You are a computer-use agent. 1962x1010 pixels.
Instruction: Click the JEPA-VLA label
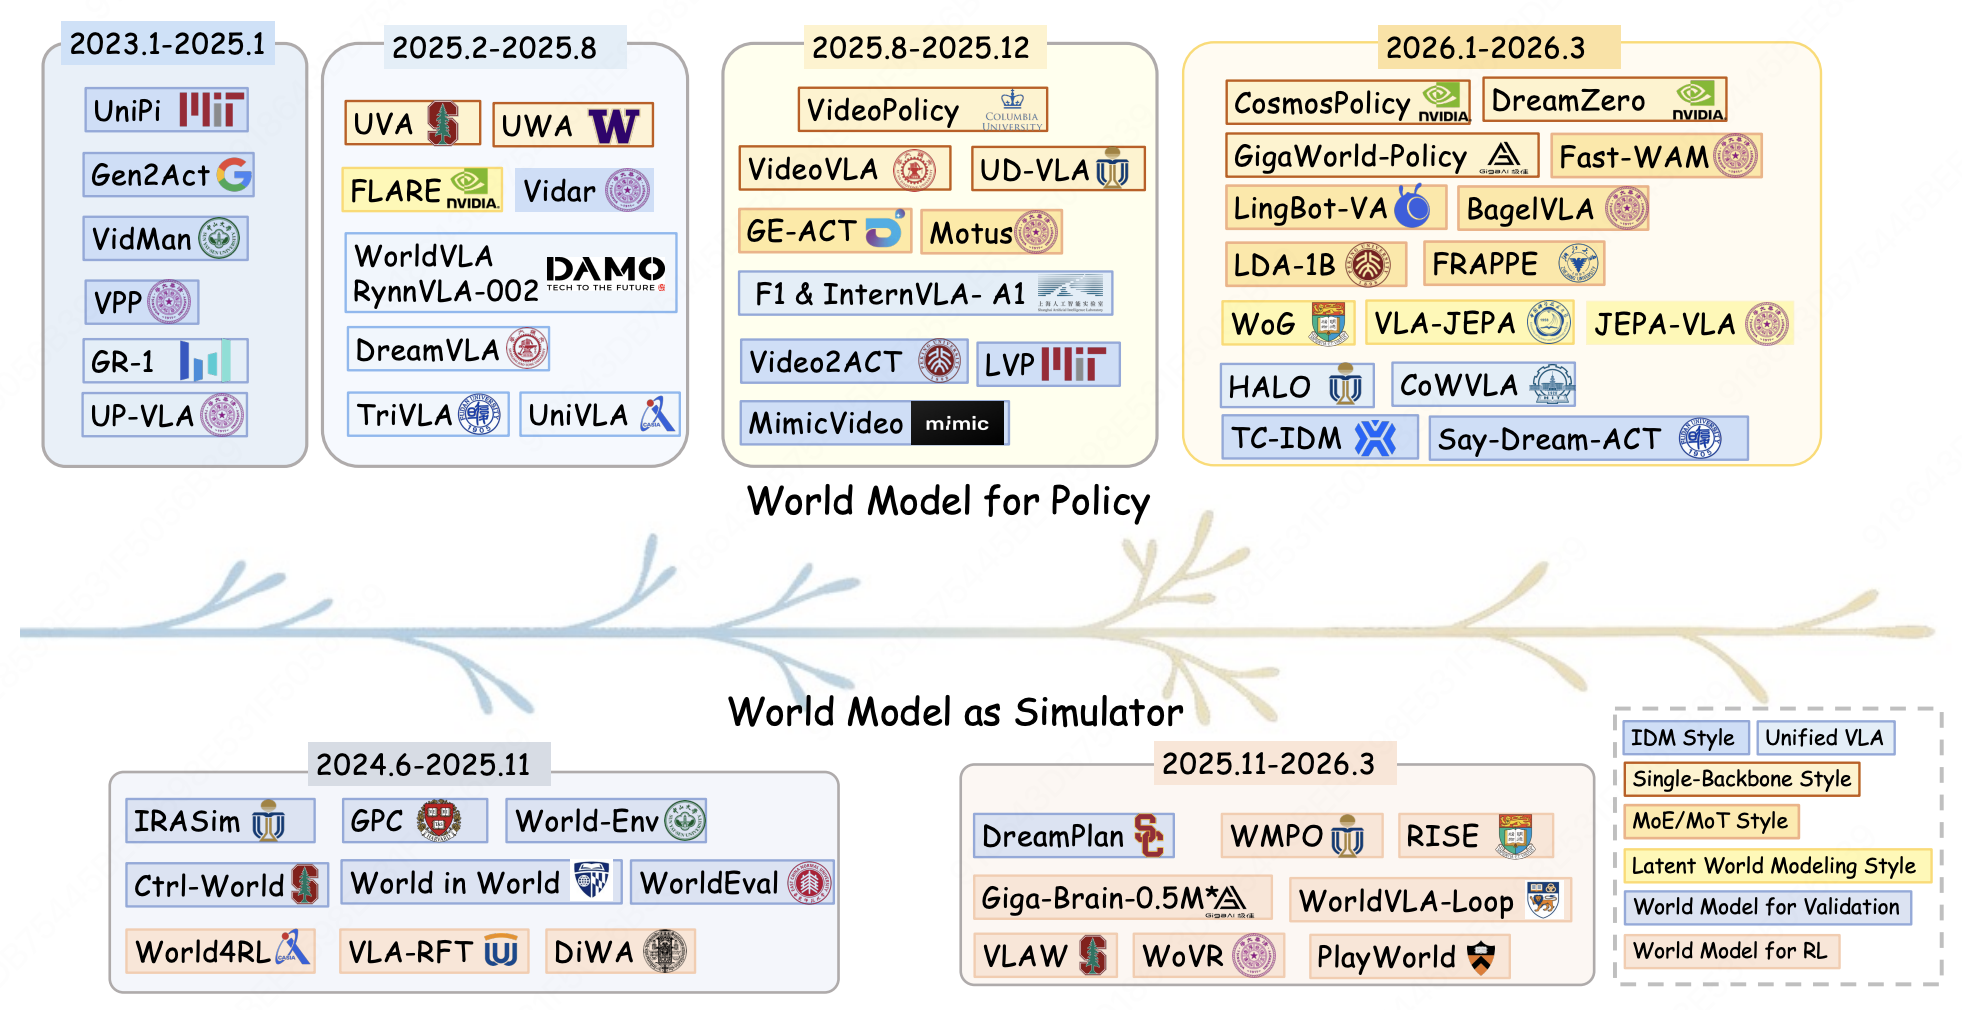coord(1665,325)
